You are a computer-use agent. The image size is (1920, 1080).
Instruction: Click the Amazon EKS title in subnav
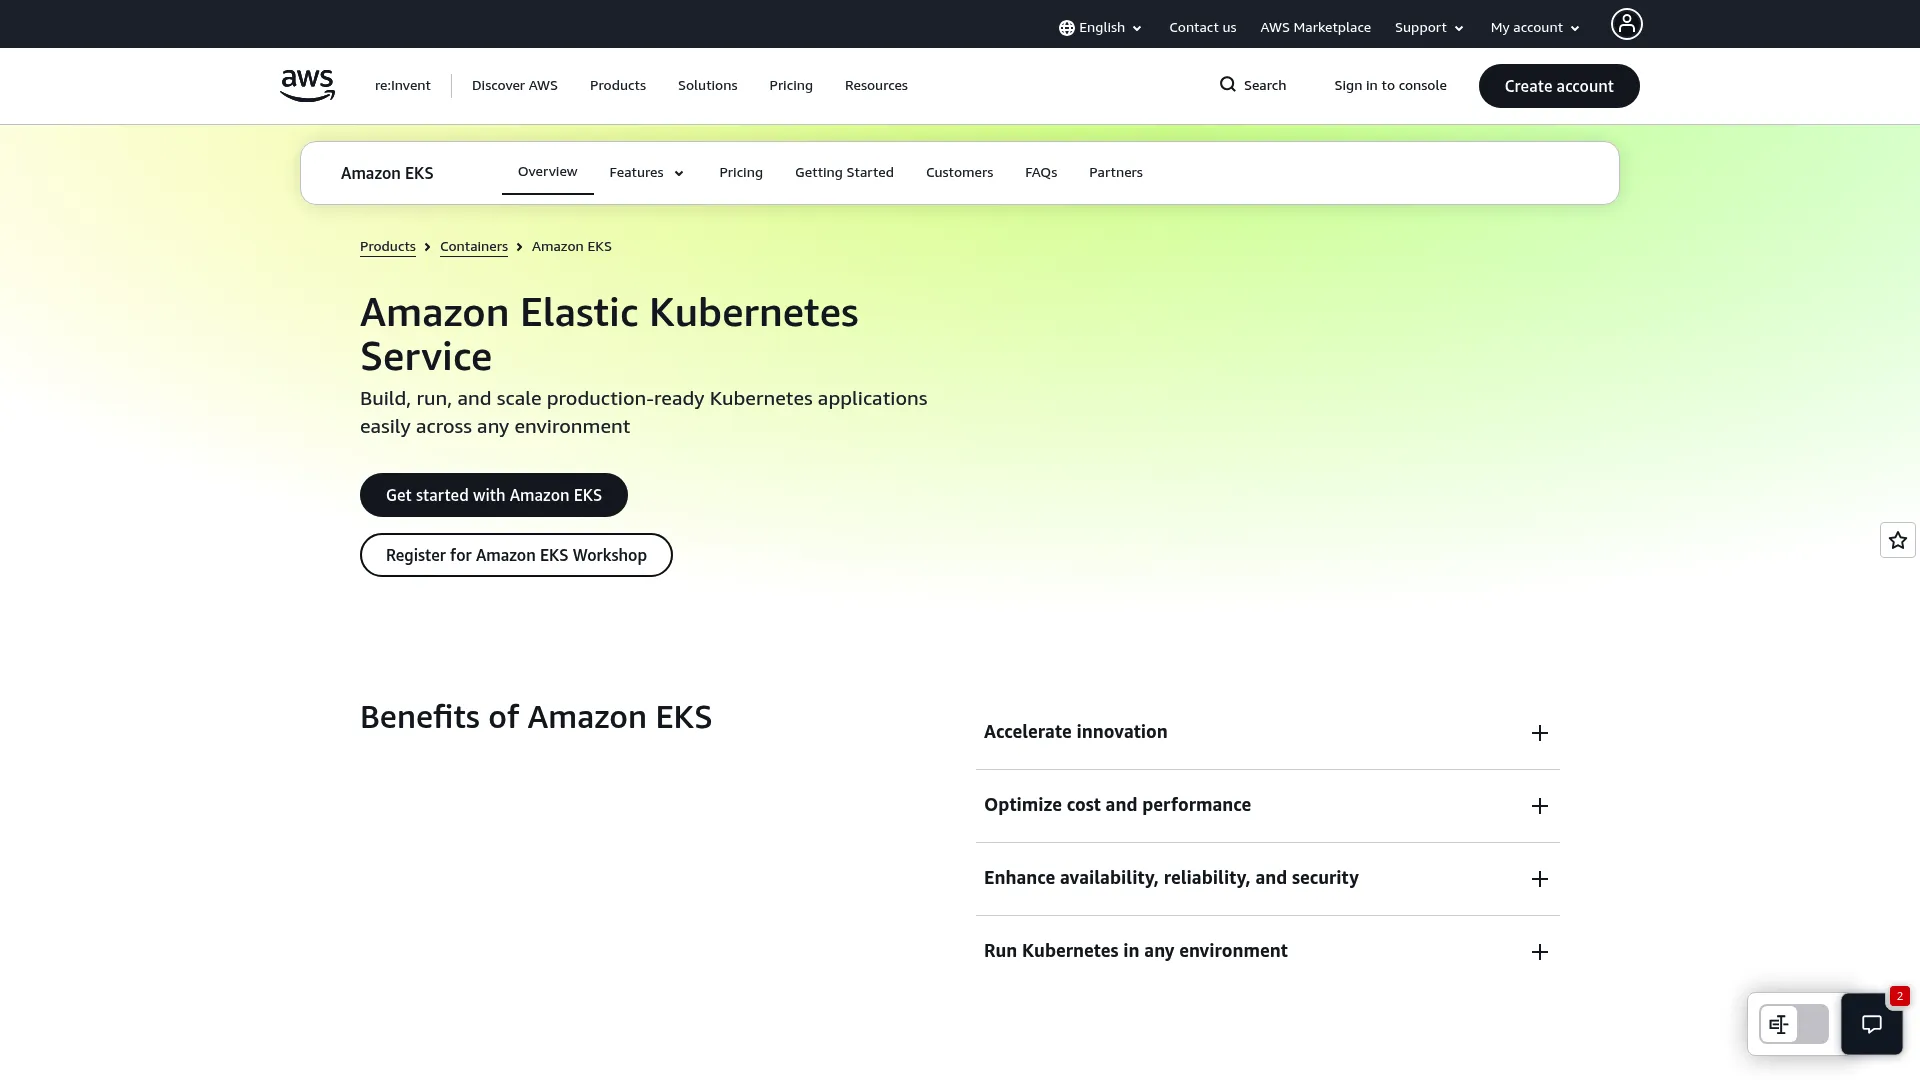387,174
